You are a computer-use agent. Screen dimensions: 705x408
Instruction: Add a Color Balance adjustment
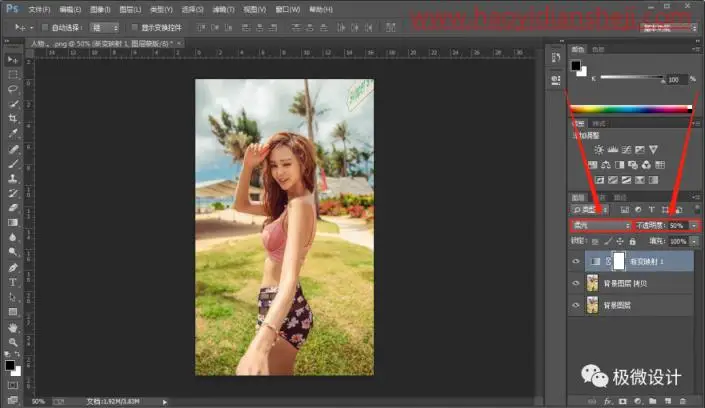pyautogui.click(x=606, y=165)
